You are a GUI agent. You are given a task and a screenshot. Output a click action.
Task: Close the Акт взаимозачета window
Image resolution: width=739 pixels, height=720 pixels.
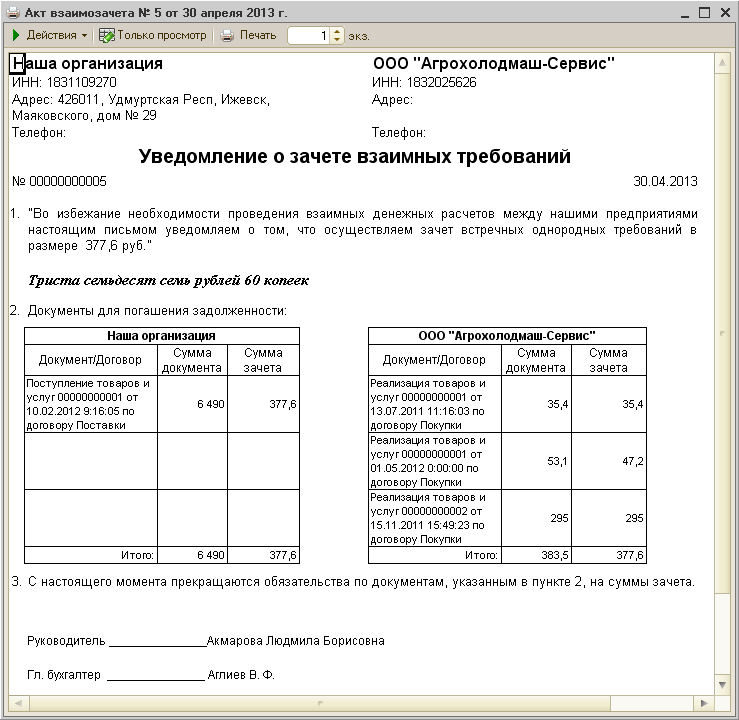(725, 13)
